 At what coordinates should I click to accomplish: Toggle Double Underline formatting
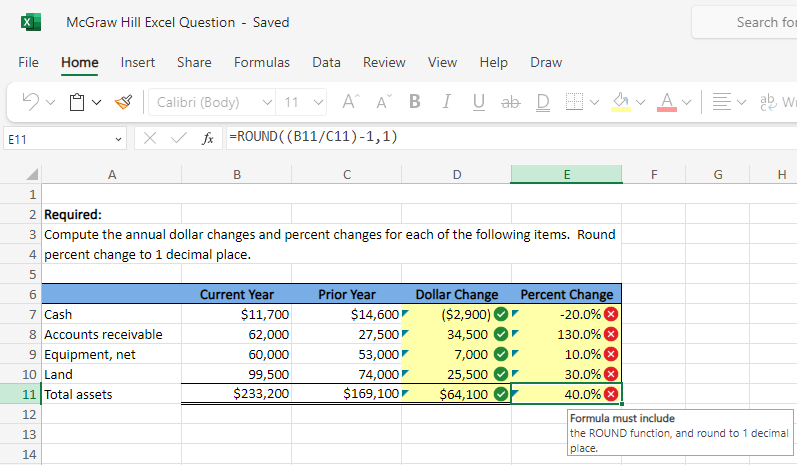point(543,102)
